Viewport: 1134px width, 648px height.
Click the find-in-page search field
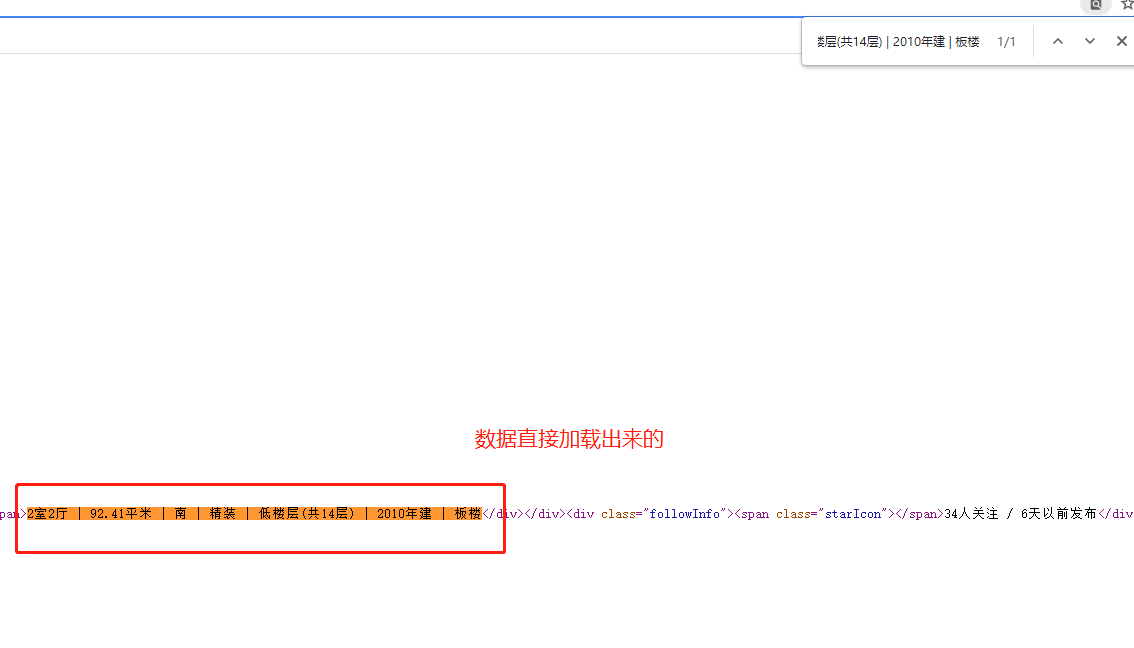coord(898,42)
